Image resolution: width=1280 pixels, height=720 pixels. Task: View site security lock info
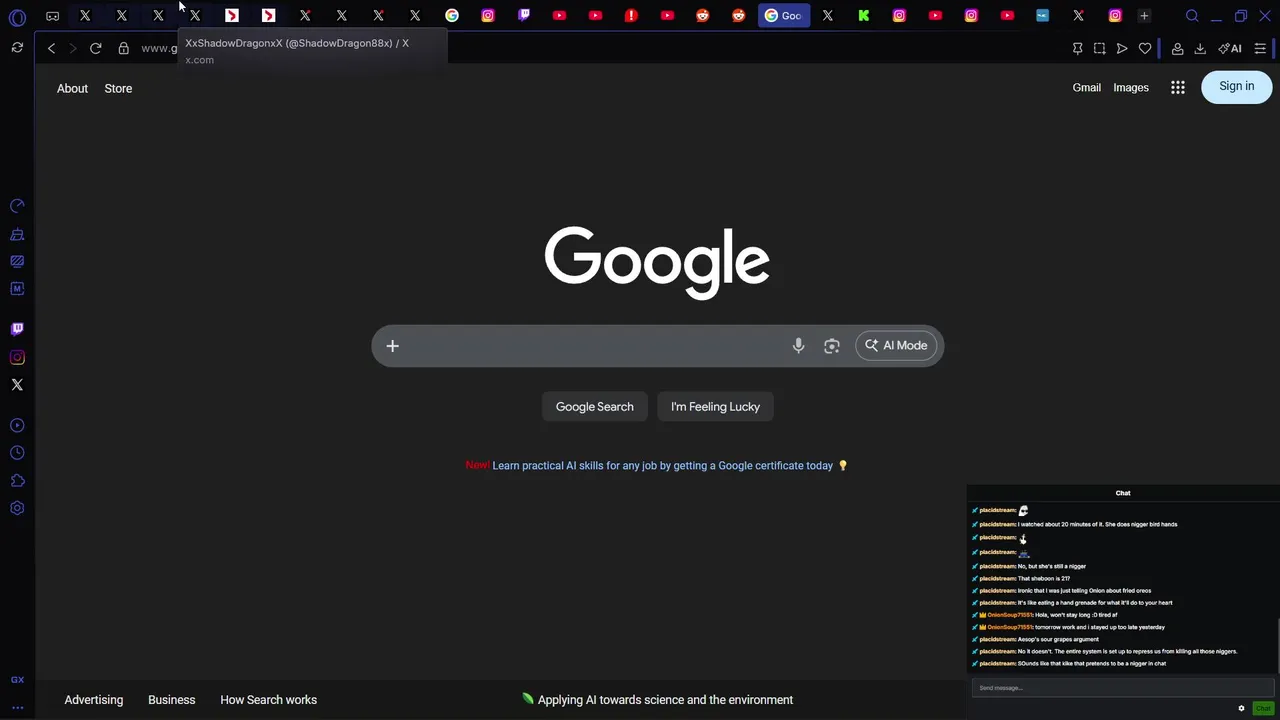pyautogui.click(x=123, y=48)
